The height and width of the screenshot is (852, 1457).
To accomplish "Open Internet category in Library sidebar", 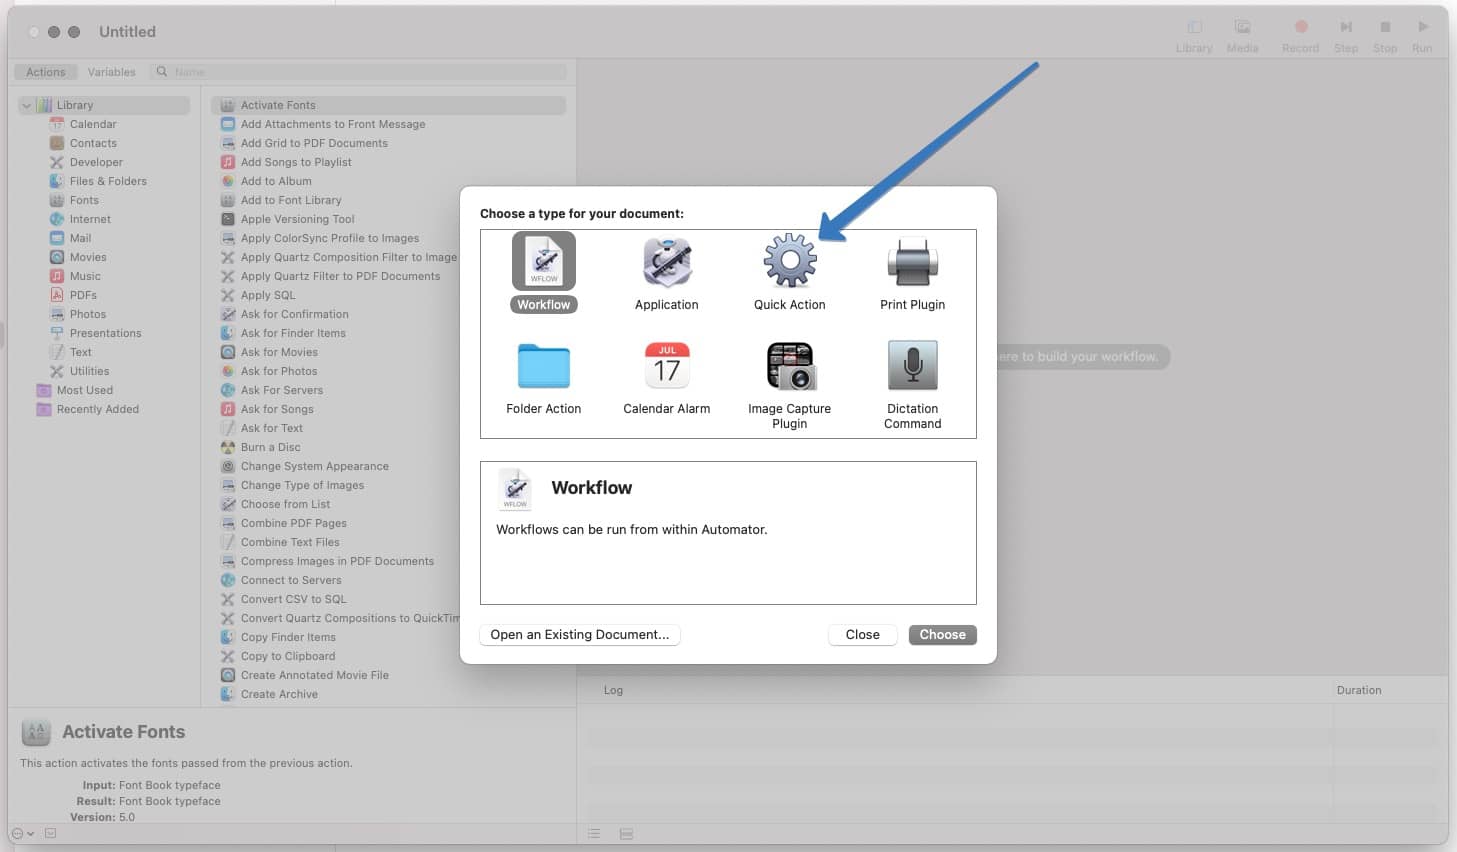I will (x=90, y=219).
